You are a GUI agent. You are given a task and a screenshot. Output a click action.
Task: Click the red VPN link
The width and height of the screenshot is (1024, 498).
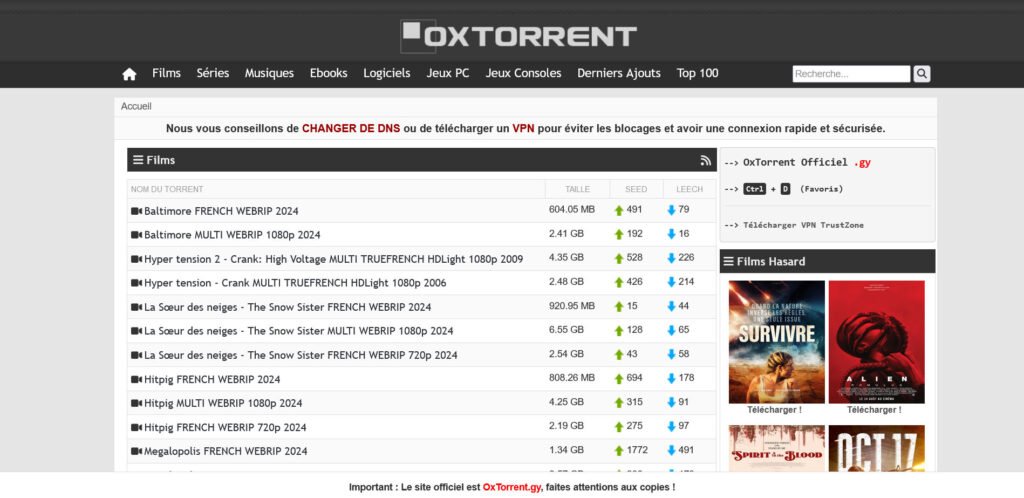[523, 129]
